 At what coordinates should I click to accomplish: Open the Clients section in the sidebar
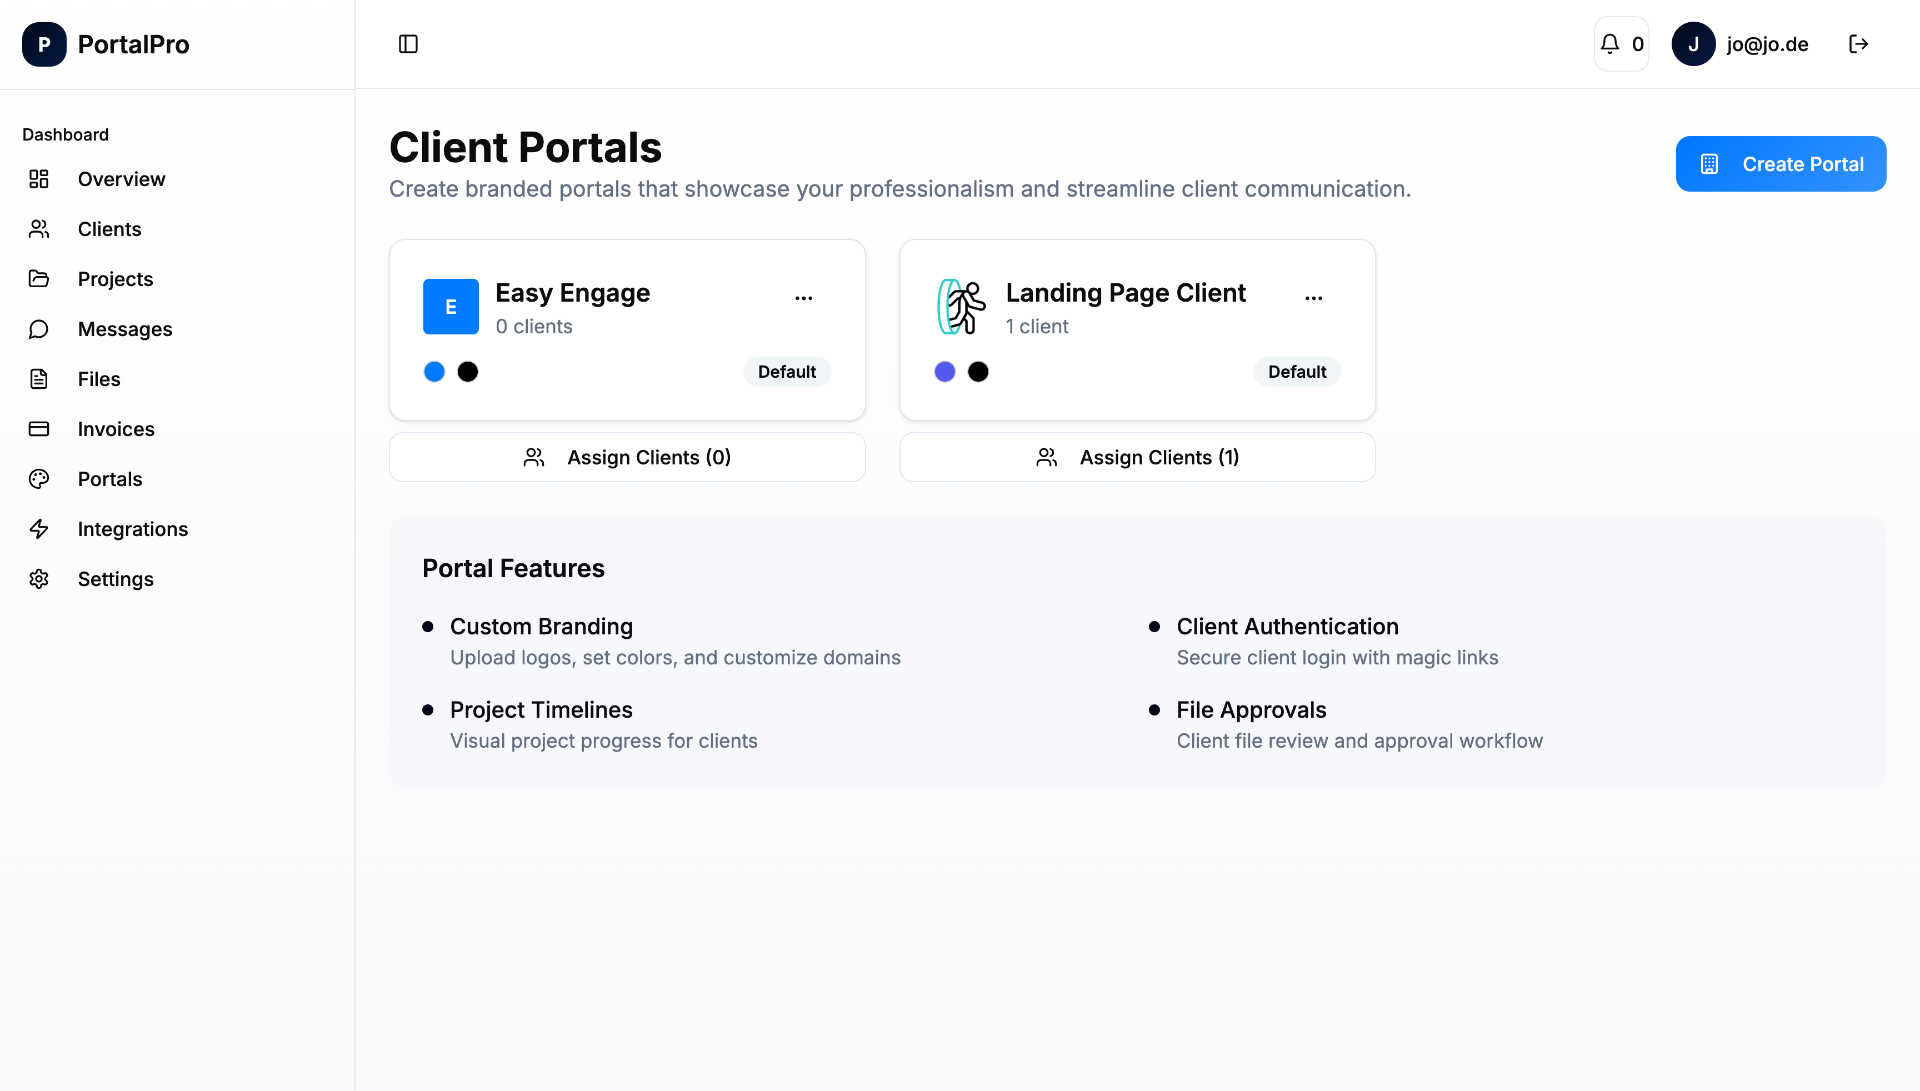click(110, 229)
